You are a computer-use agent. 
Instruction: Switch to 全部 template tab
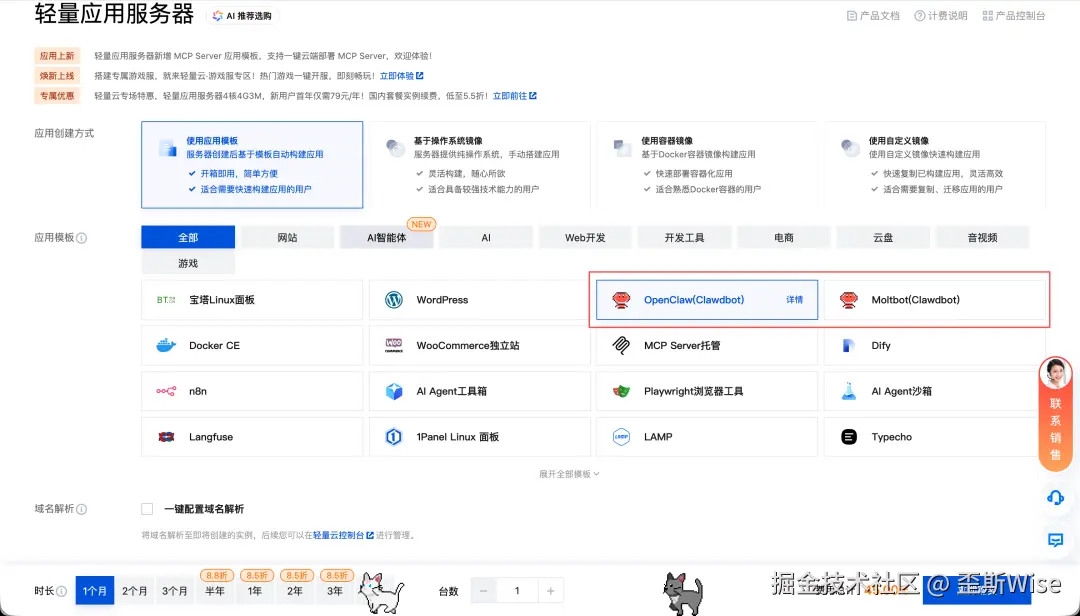click(188, 238)
